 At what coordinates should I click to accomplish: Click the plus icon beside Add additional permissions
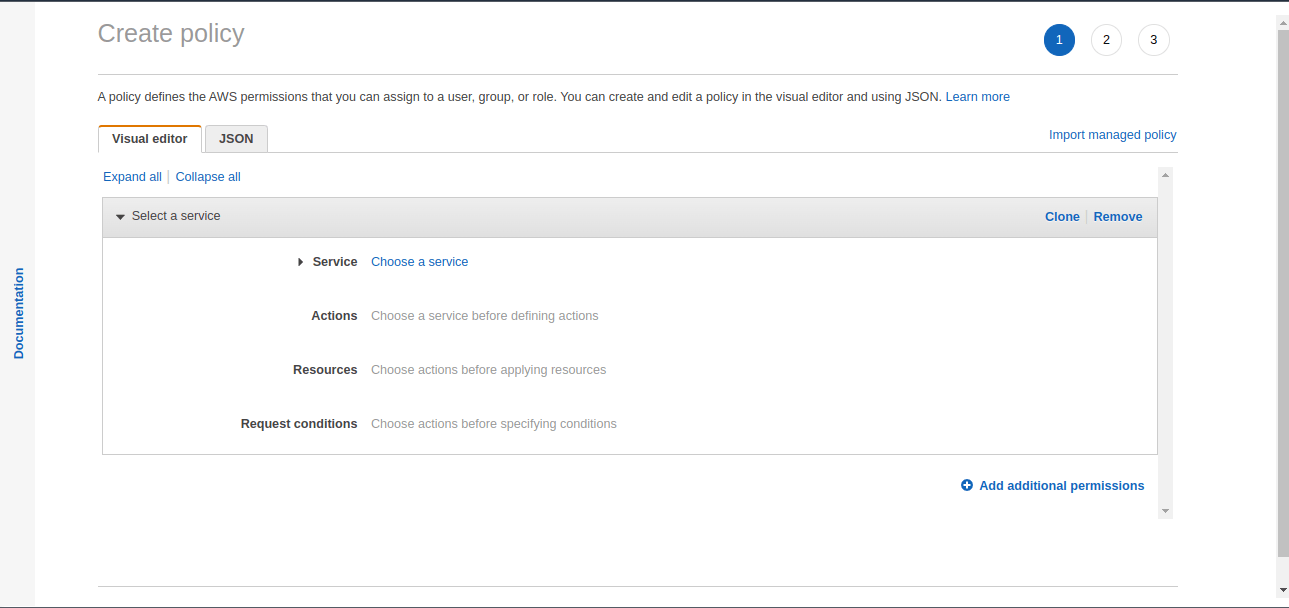point(967,485)
